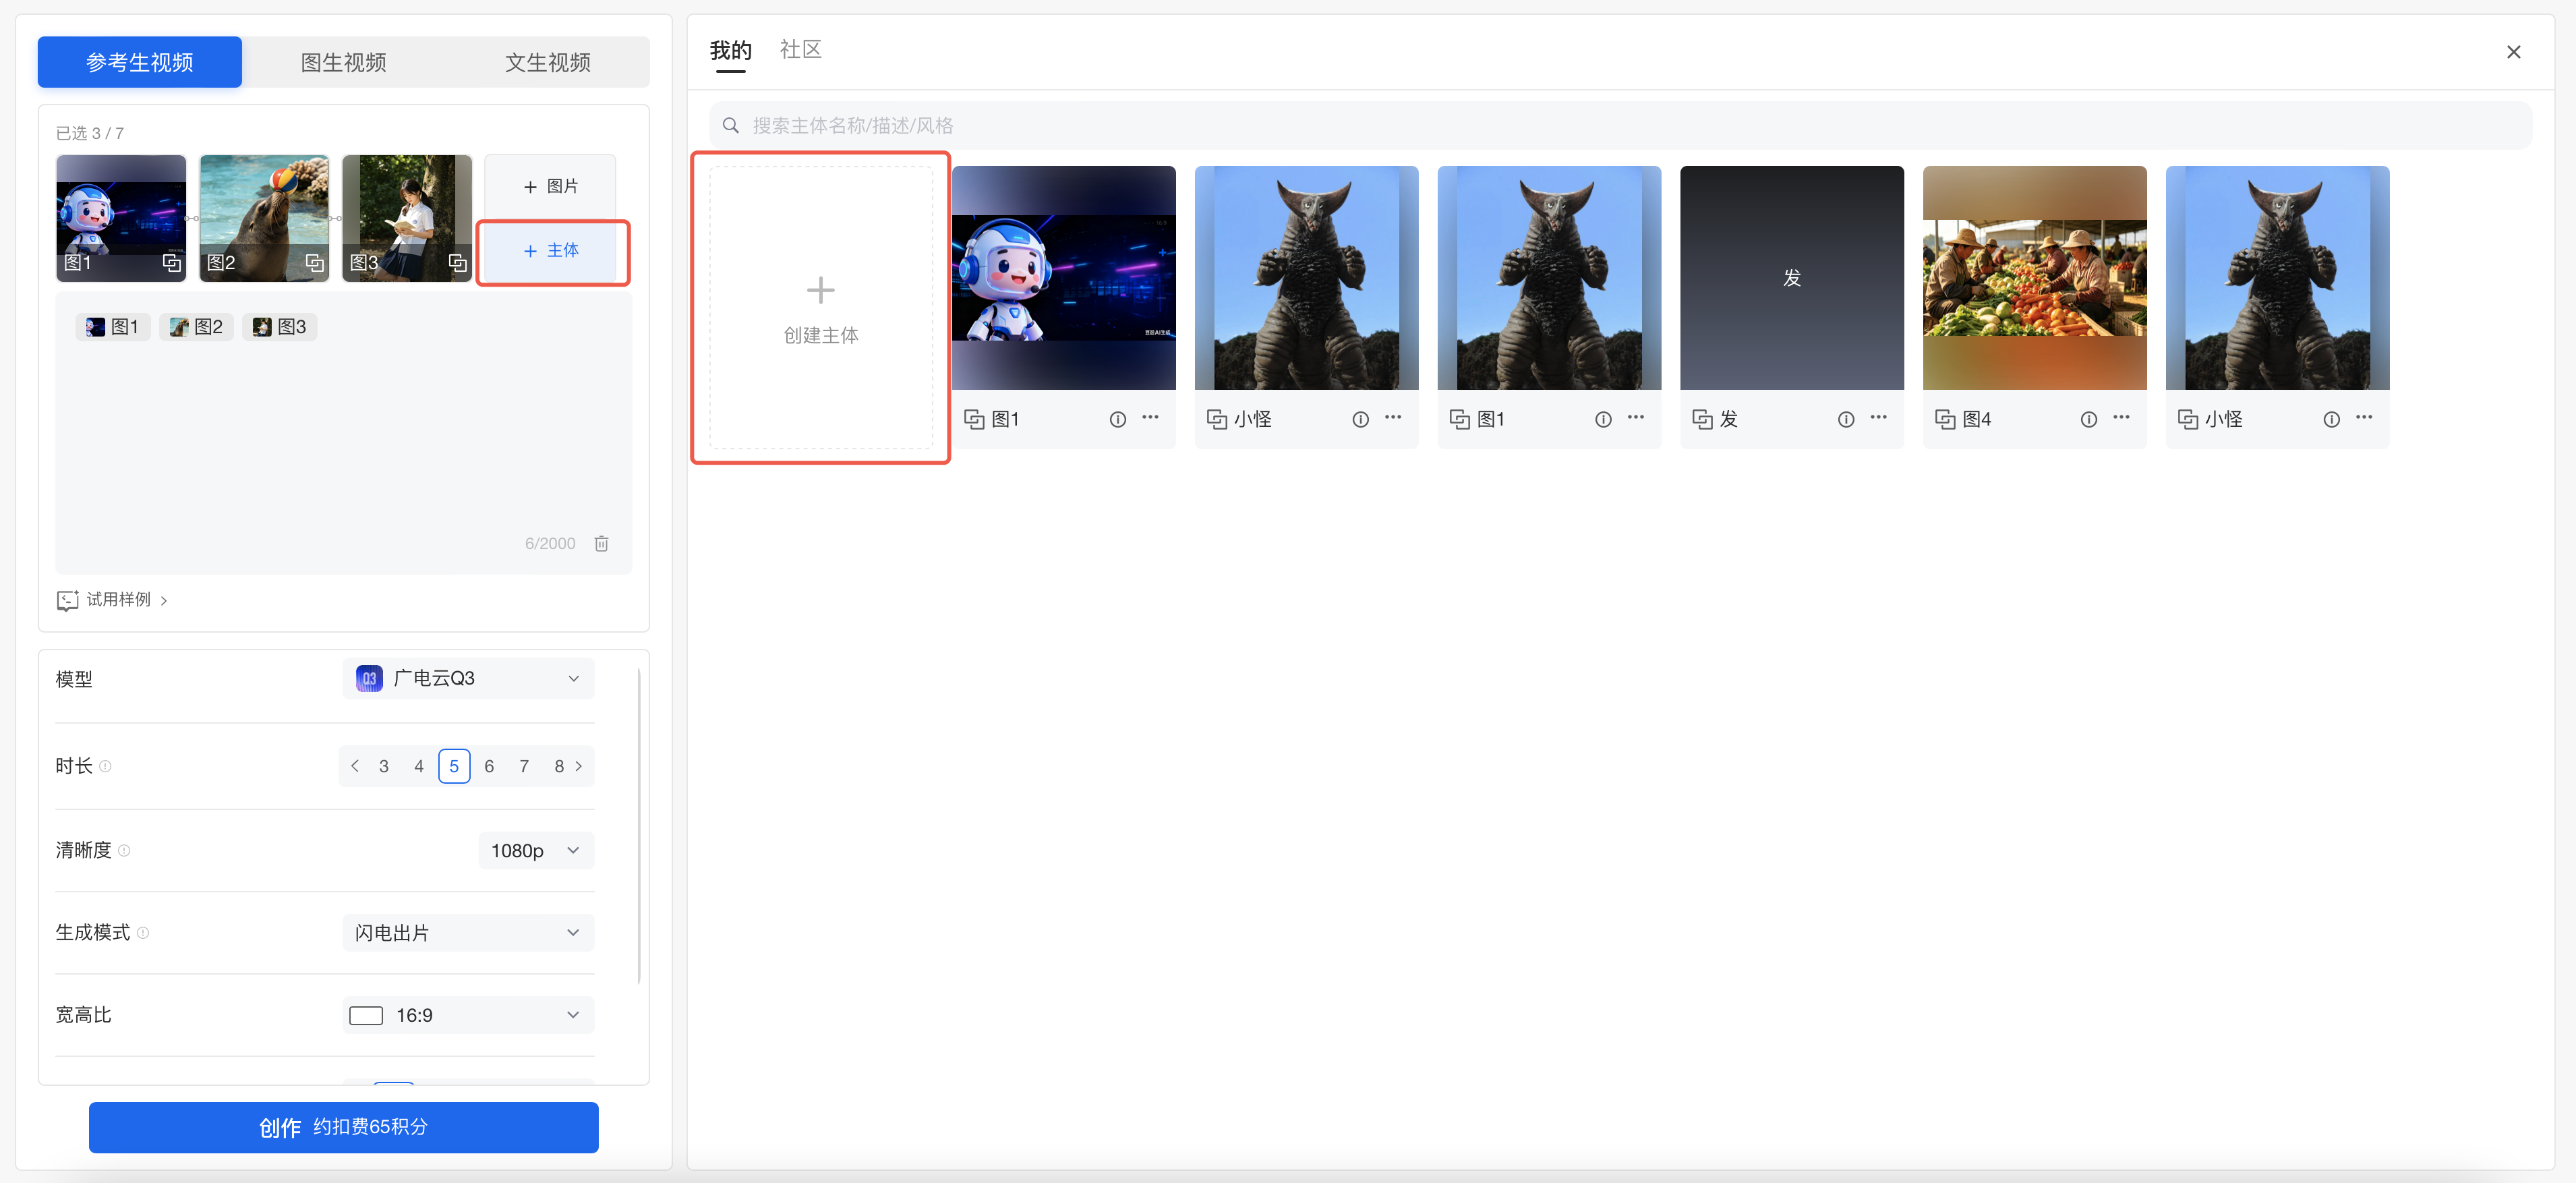The image size is (2576, 1183).
Task: Select the robot 图1 subject card image
Action: coord(1064,278)
